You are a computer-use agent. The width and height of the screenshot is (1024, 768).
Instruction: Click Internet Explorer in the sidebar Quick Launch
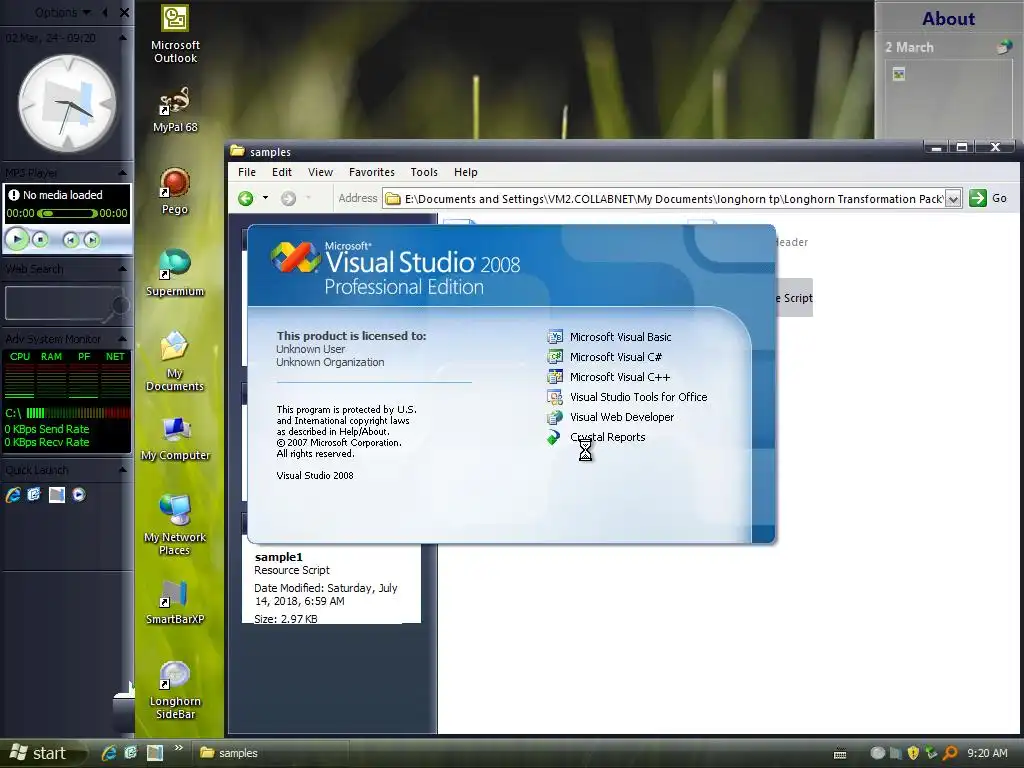click(13, 495)
